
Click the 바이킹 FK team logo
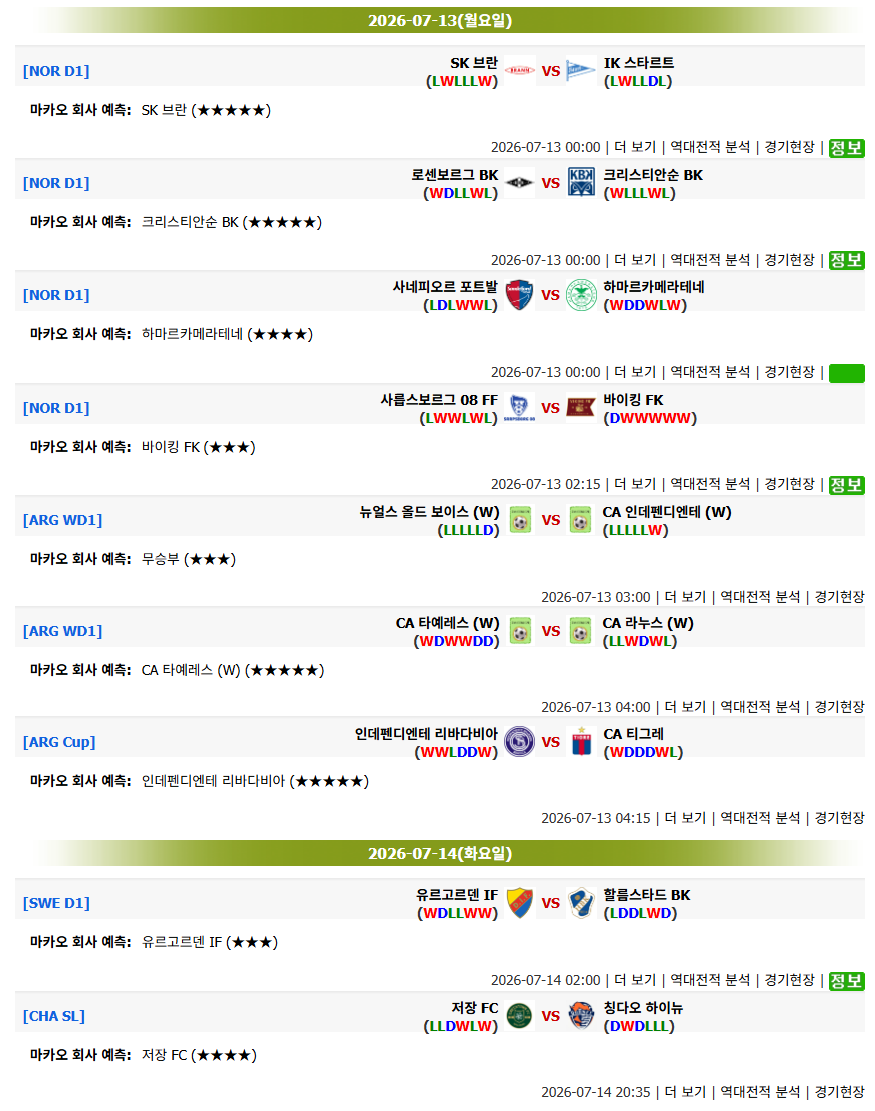click(x=580, y=407)
